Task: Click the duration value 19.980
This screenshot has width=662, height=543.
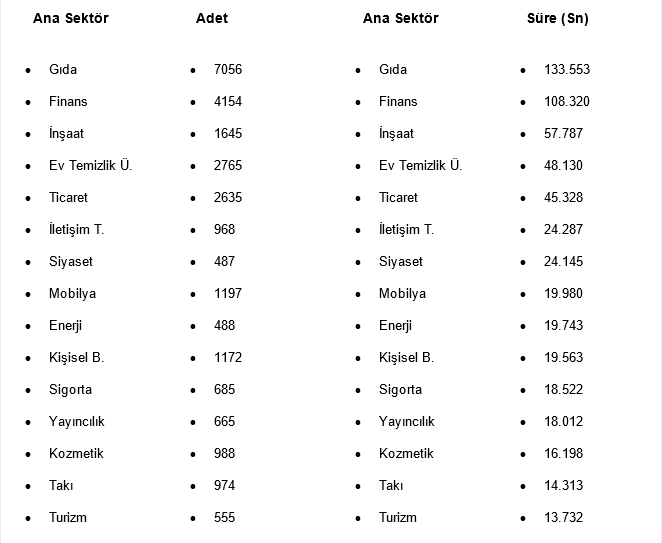Action: [x=563, y=294]
